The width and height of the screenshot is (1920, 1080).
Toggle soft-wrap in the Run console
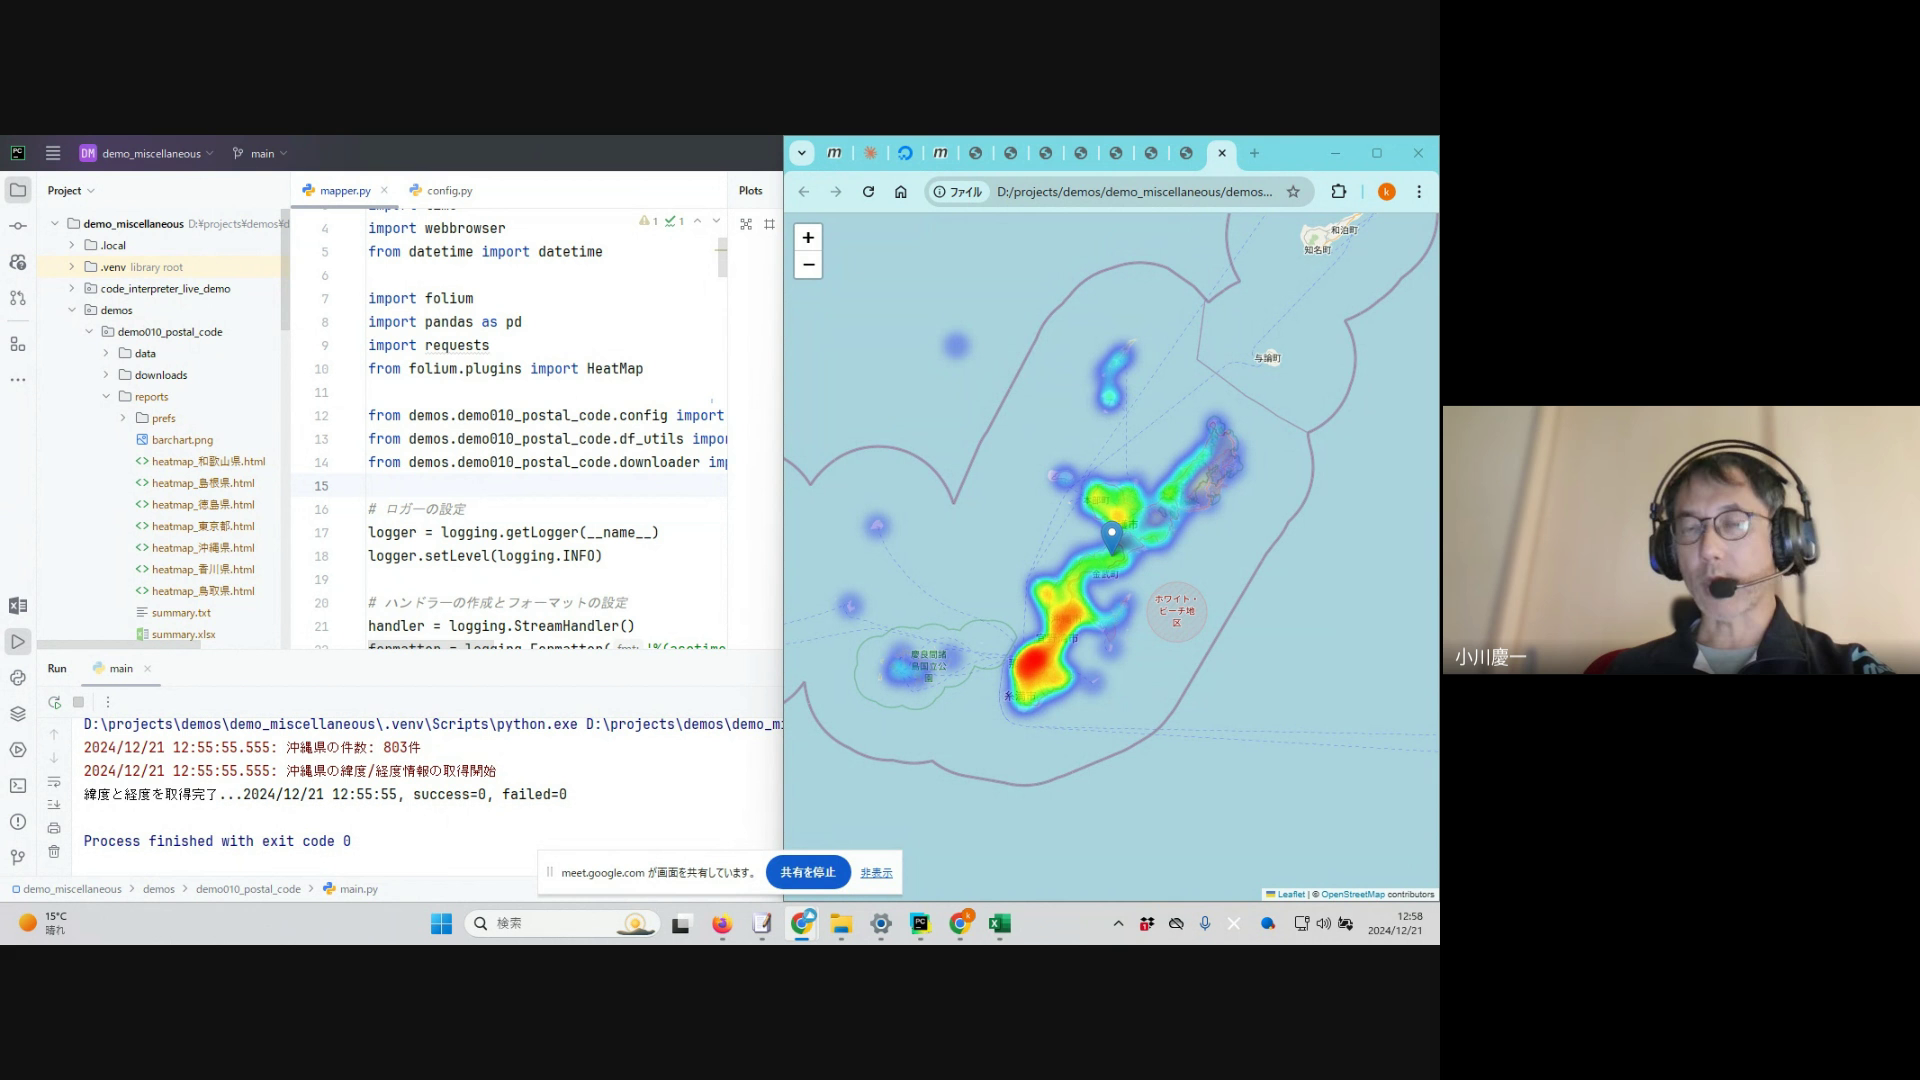54,781
